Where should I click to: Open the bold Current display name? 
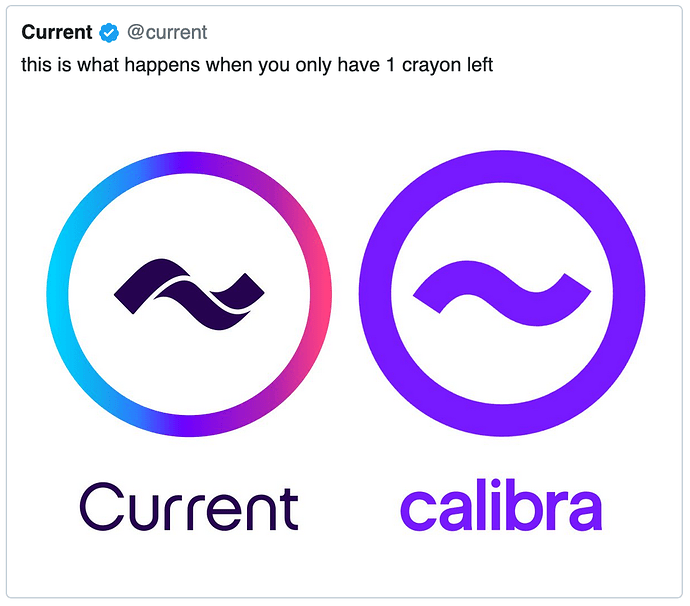57,33
